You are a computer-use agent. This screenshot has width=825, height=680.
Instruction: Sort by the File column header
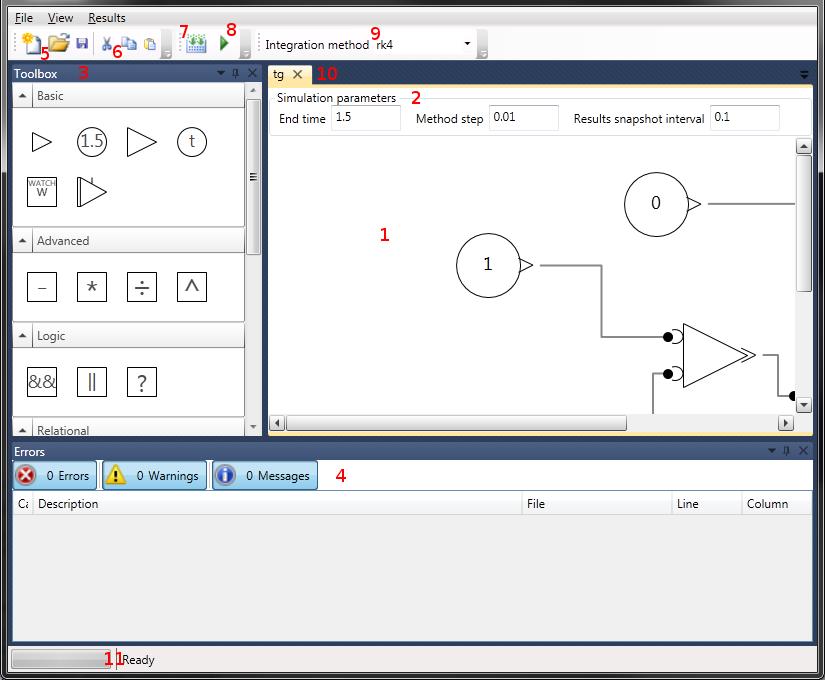597,504
